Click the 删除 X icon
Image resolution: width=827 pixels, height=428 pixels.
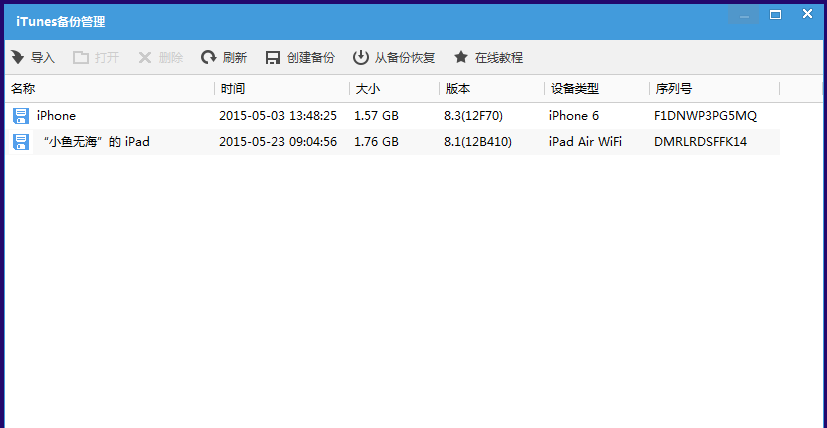point(145,58)
